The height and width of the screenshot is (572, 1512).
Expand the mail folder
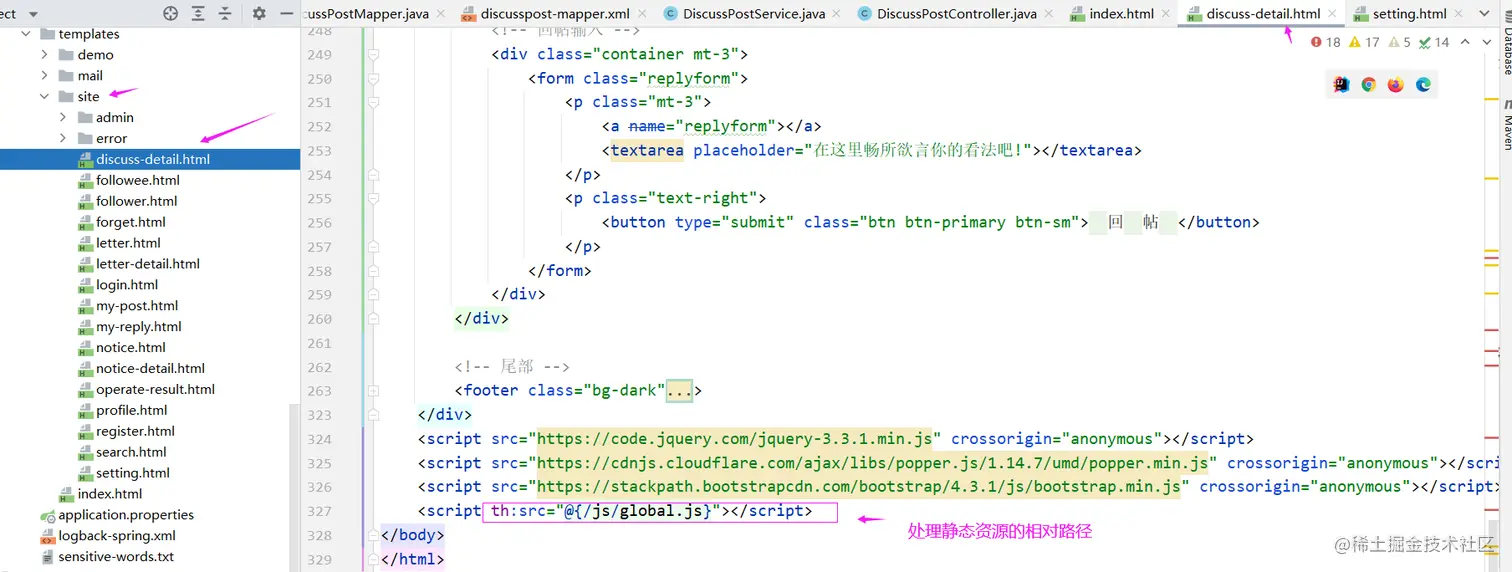click(44, 76)
